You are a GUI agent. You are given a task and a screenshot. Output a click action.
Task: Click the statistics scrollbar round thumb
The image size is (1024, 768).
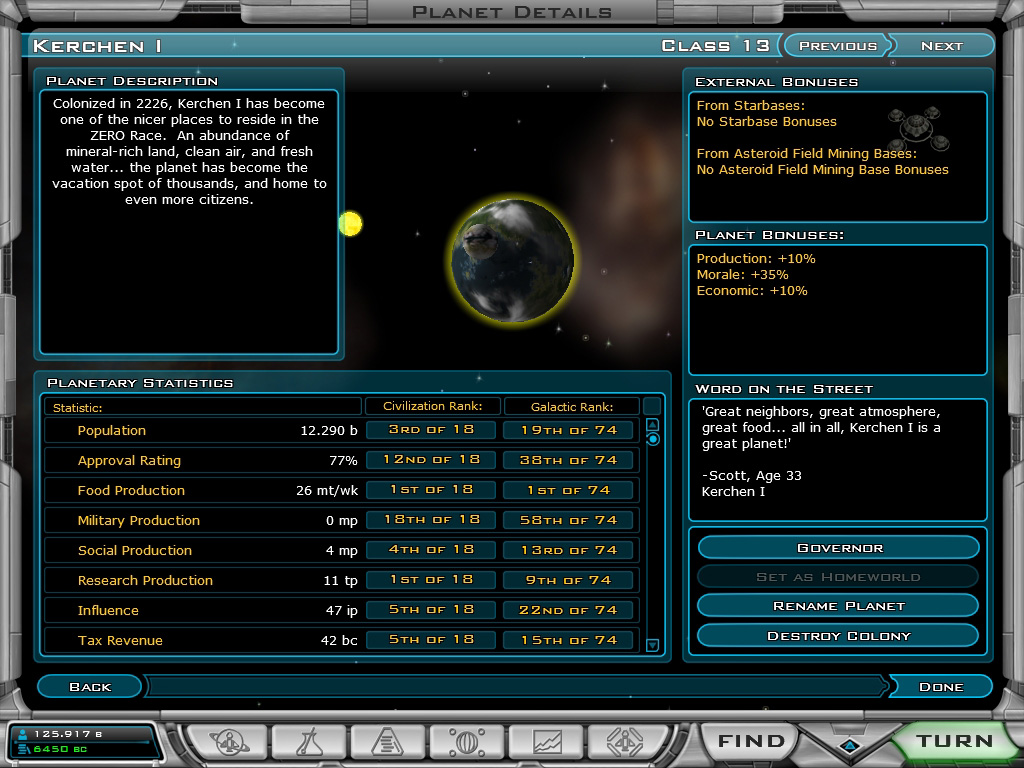652,440
